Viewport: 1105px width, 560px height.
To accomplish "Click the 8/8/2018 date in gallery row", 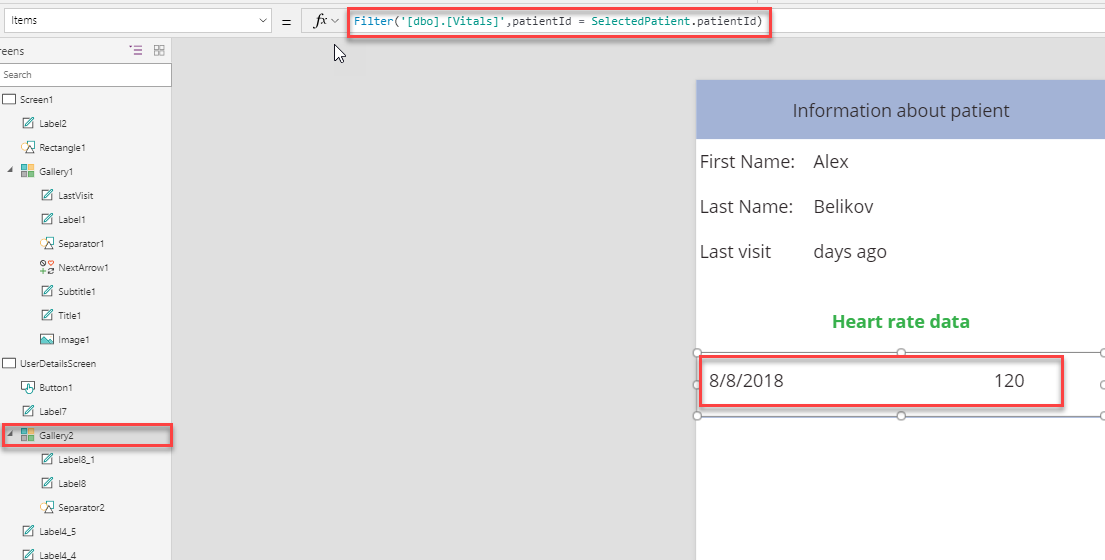I will (746, 381).
